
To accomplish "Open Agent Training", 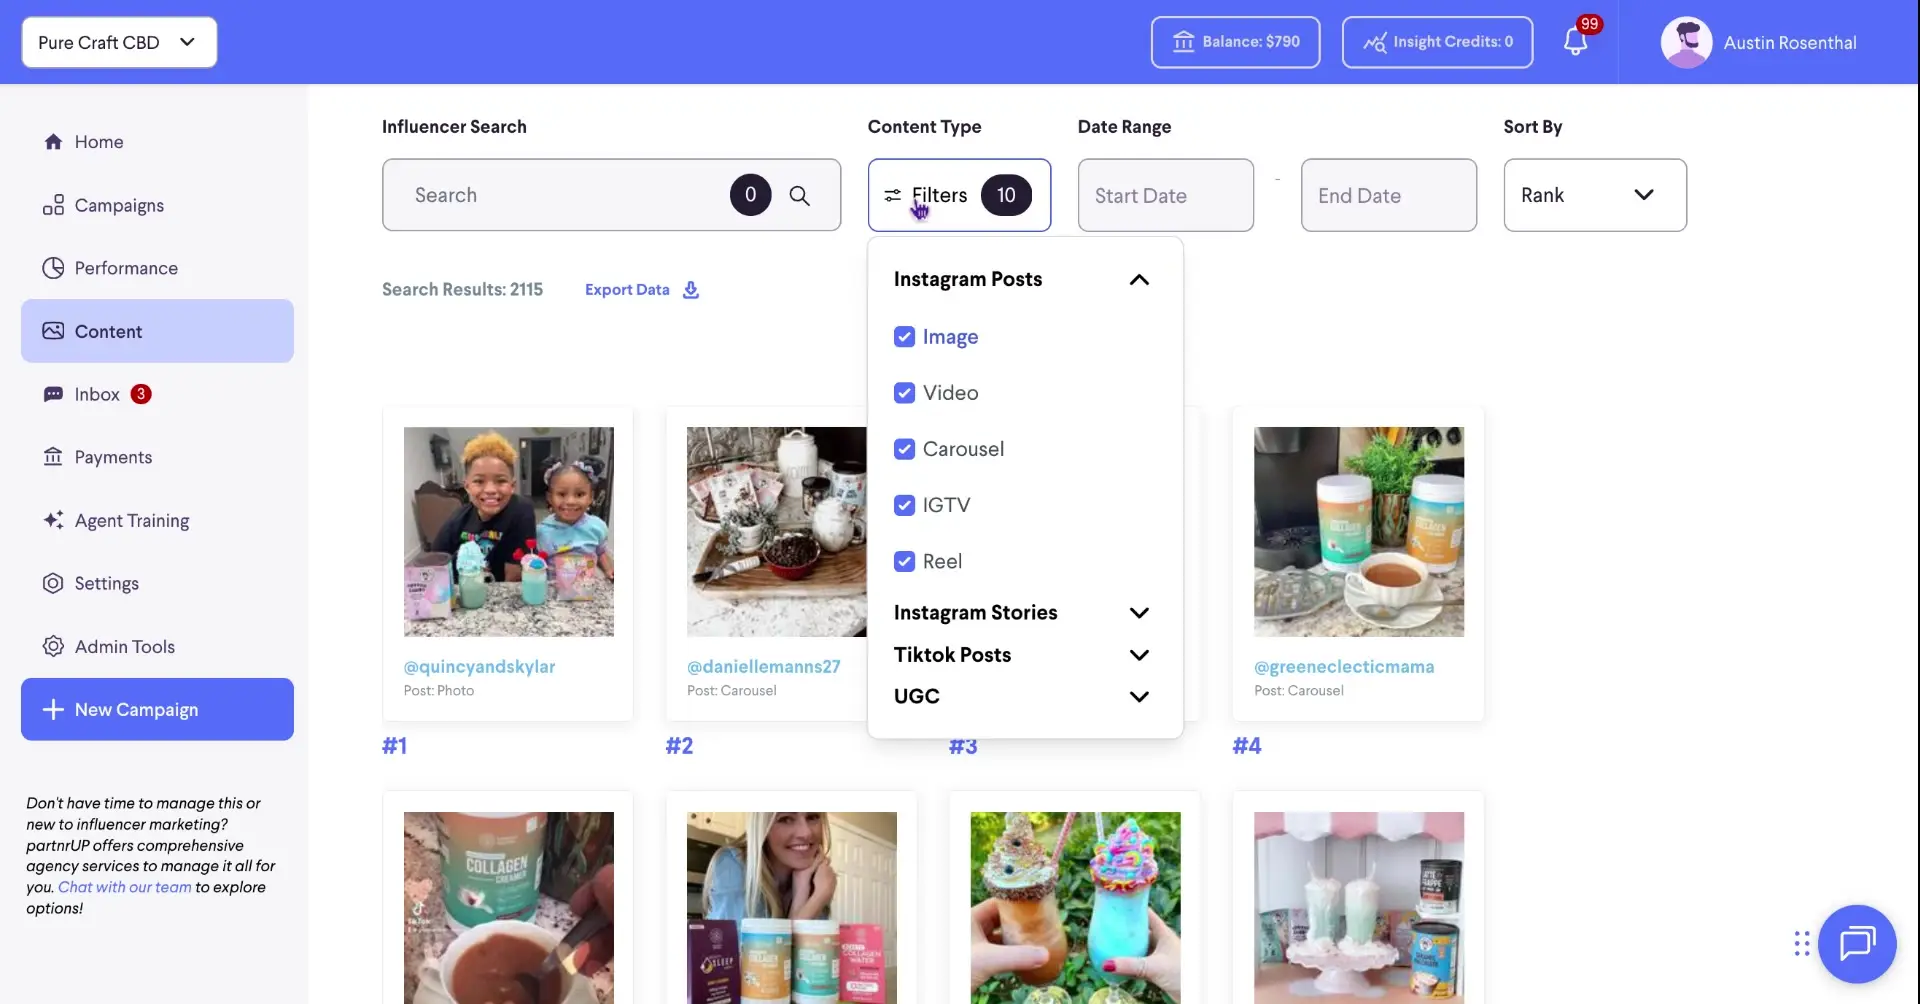I will [55, 520].
